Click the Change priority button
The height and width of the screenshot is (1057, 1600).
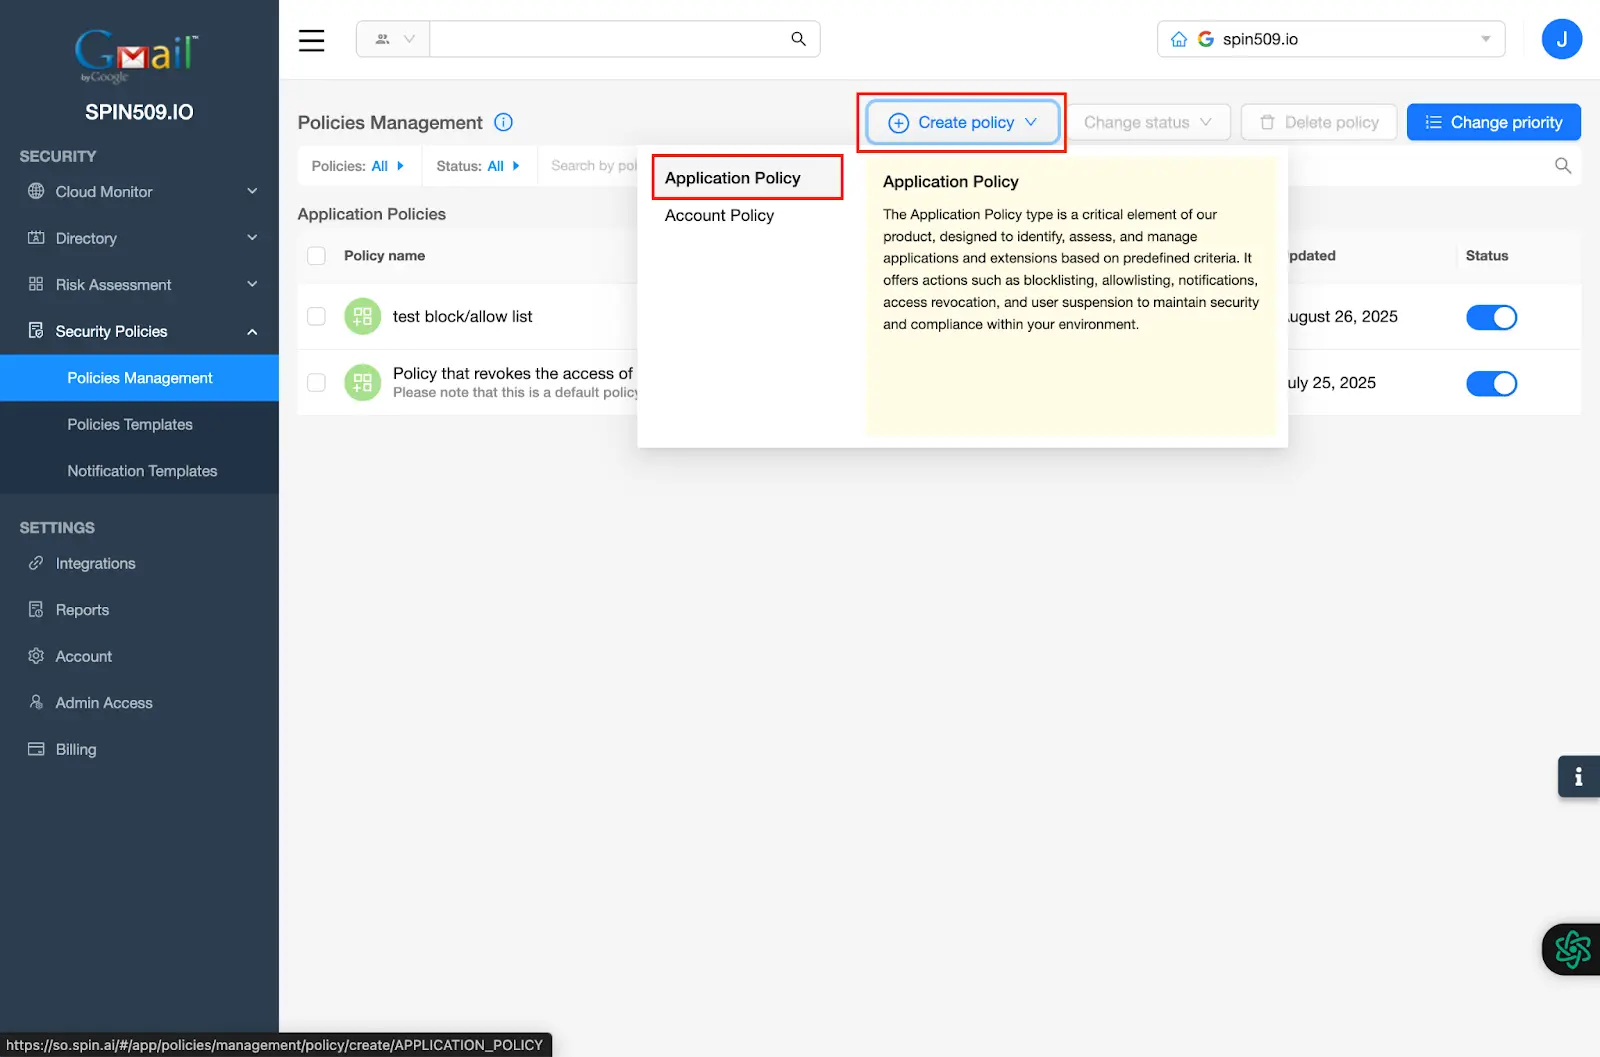tap(1493, 122)
